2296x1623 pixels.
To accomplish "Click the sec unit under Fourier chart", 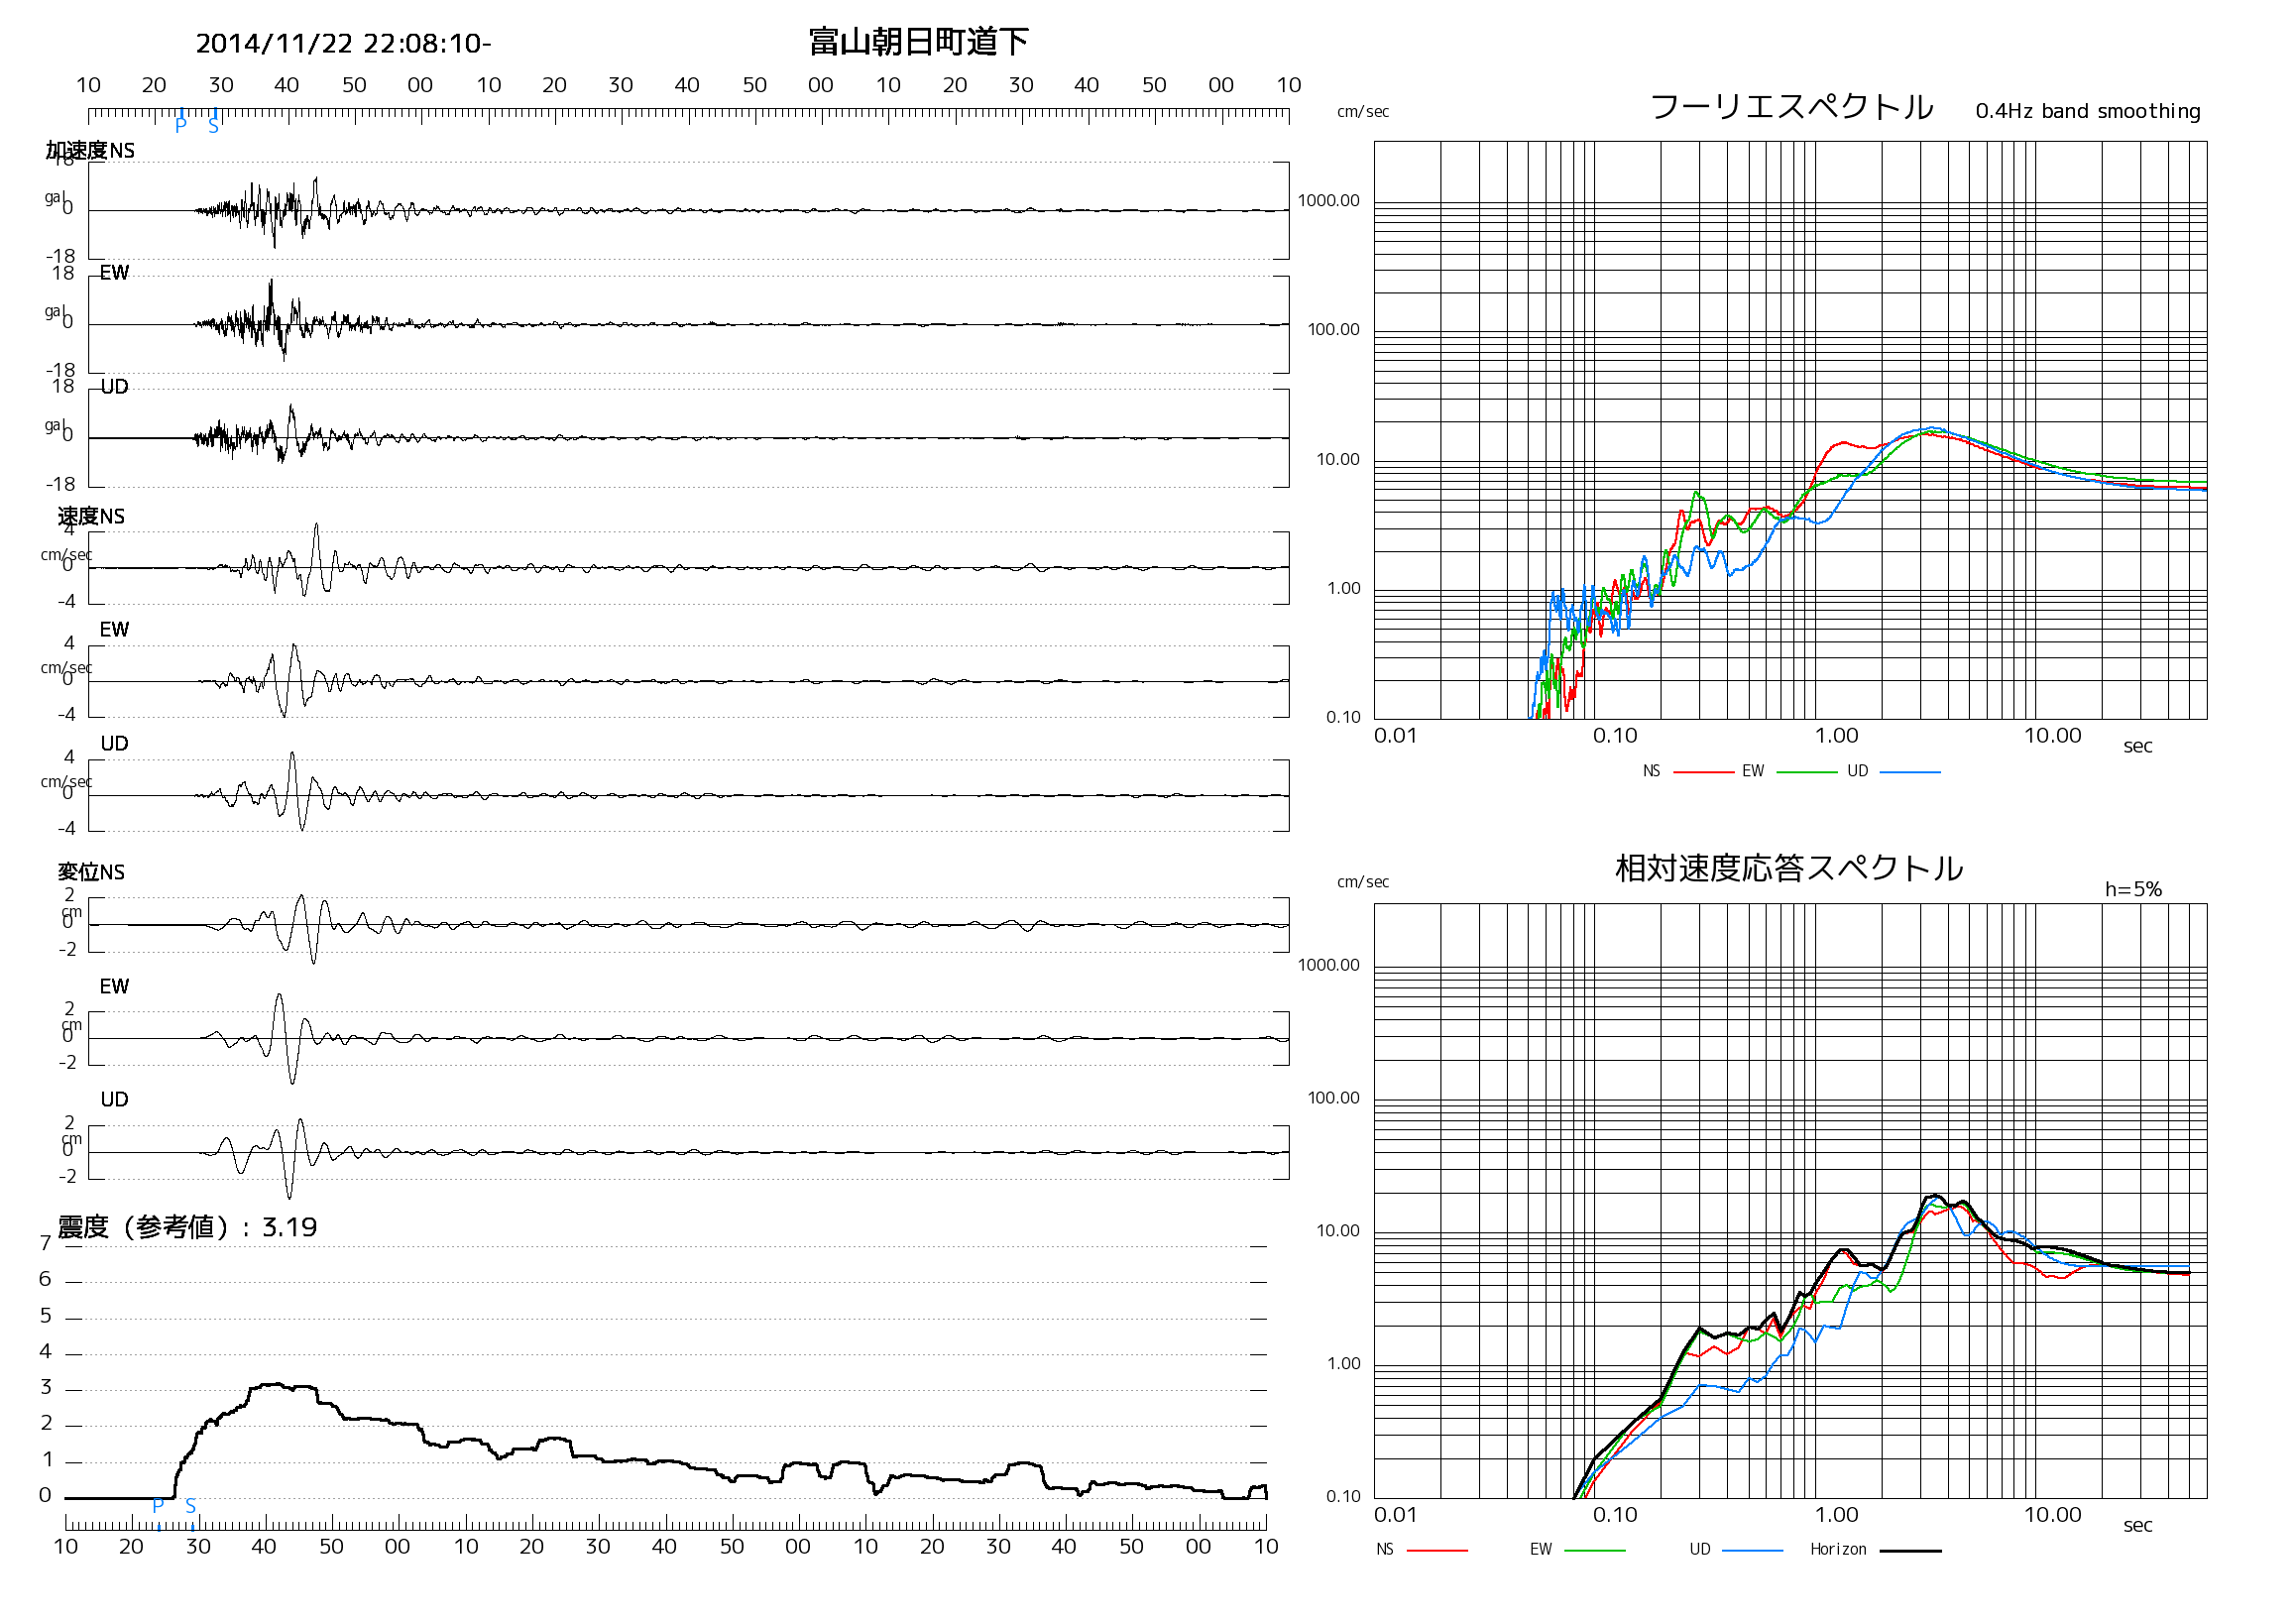I will [x=2137, y=746].
